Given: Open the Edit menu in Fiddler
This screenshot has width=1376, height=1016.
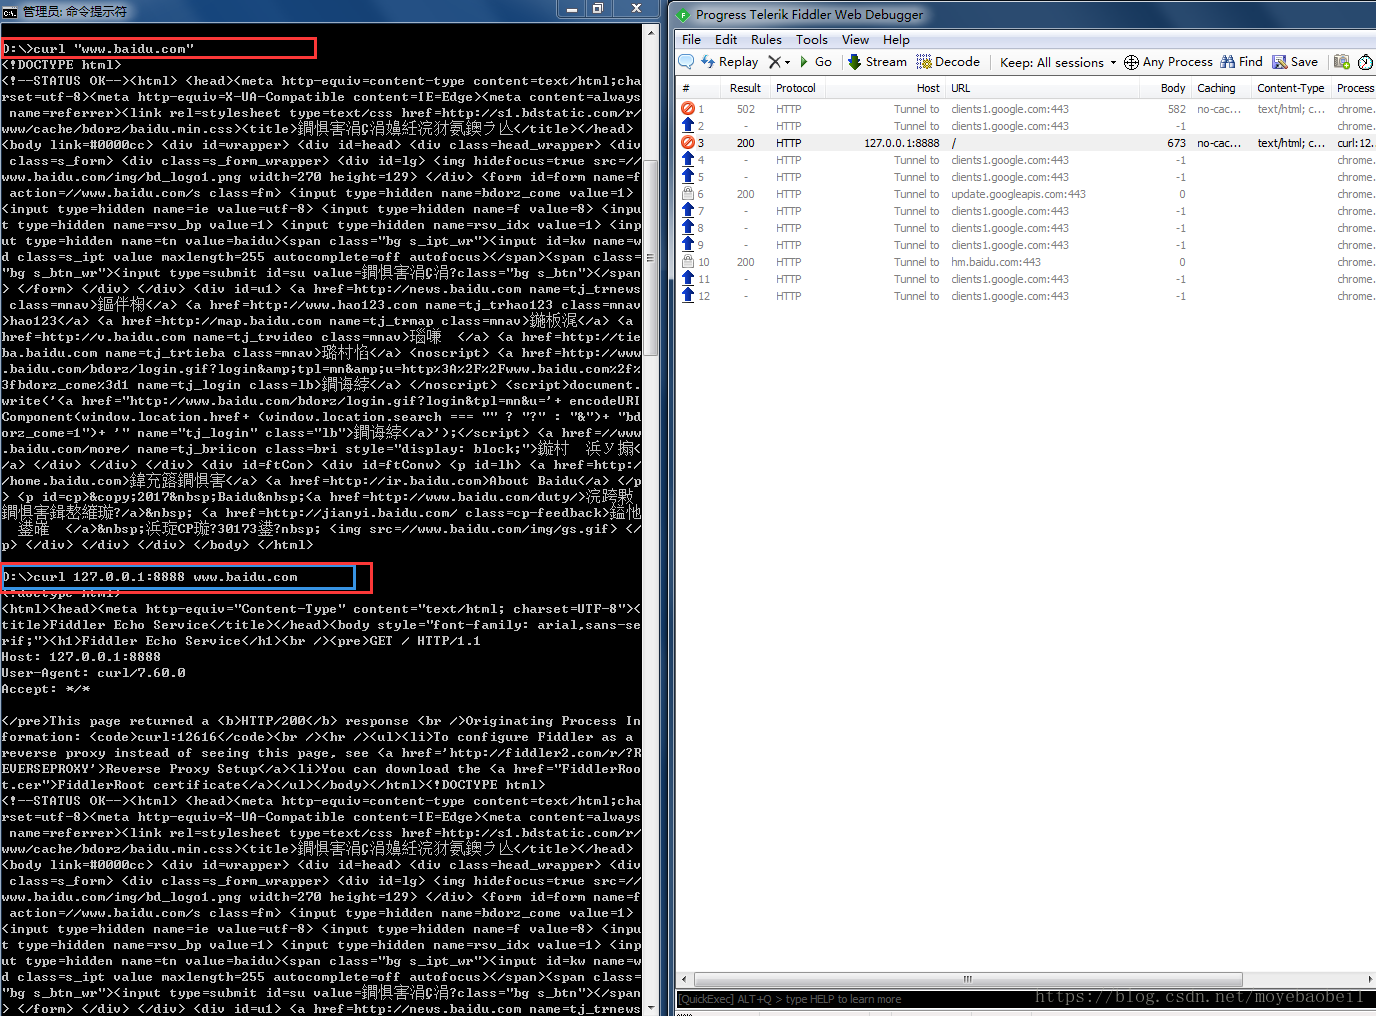Looking at the screenshot, I should [726, 40].
